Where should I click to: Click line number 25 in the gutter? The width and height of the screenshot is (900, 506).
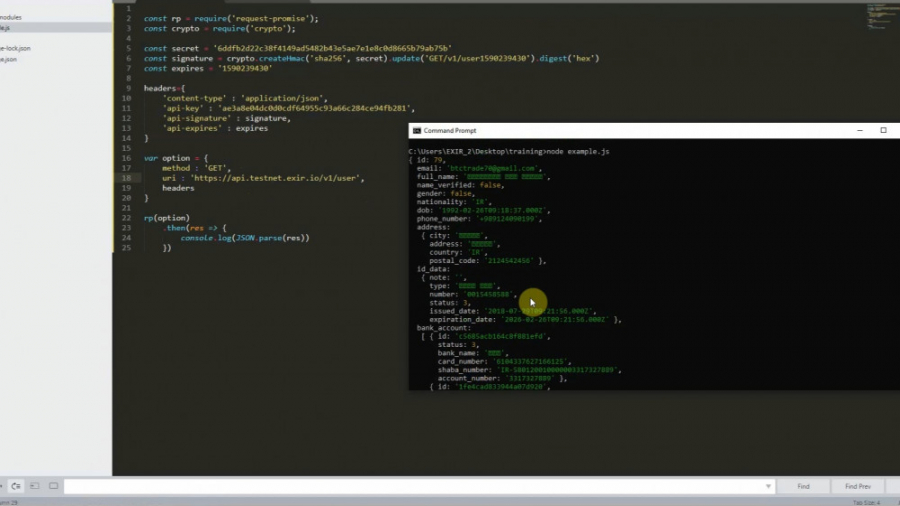[x=126, y=248]
